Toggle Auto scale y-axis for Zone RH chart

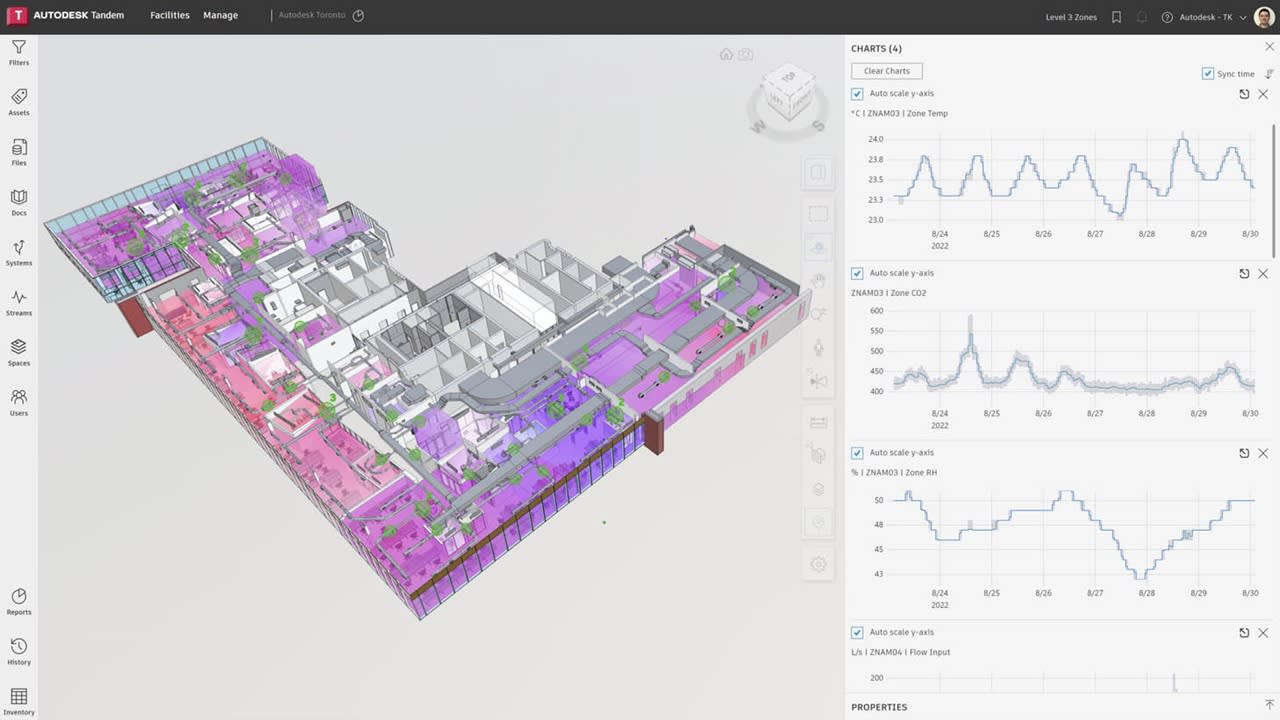pyautogui.click(x=857, y=452)
